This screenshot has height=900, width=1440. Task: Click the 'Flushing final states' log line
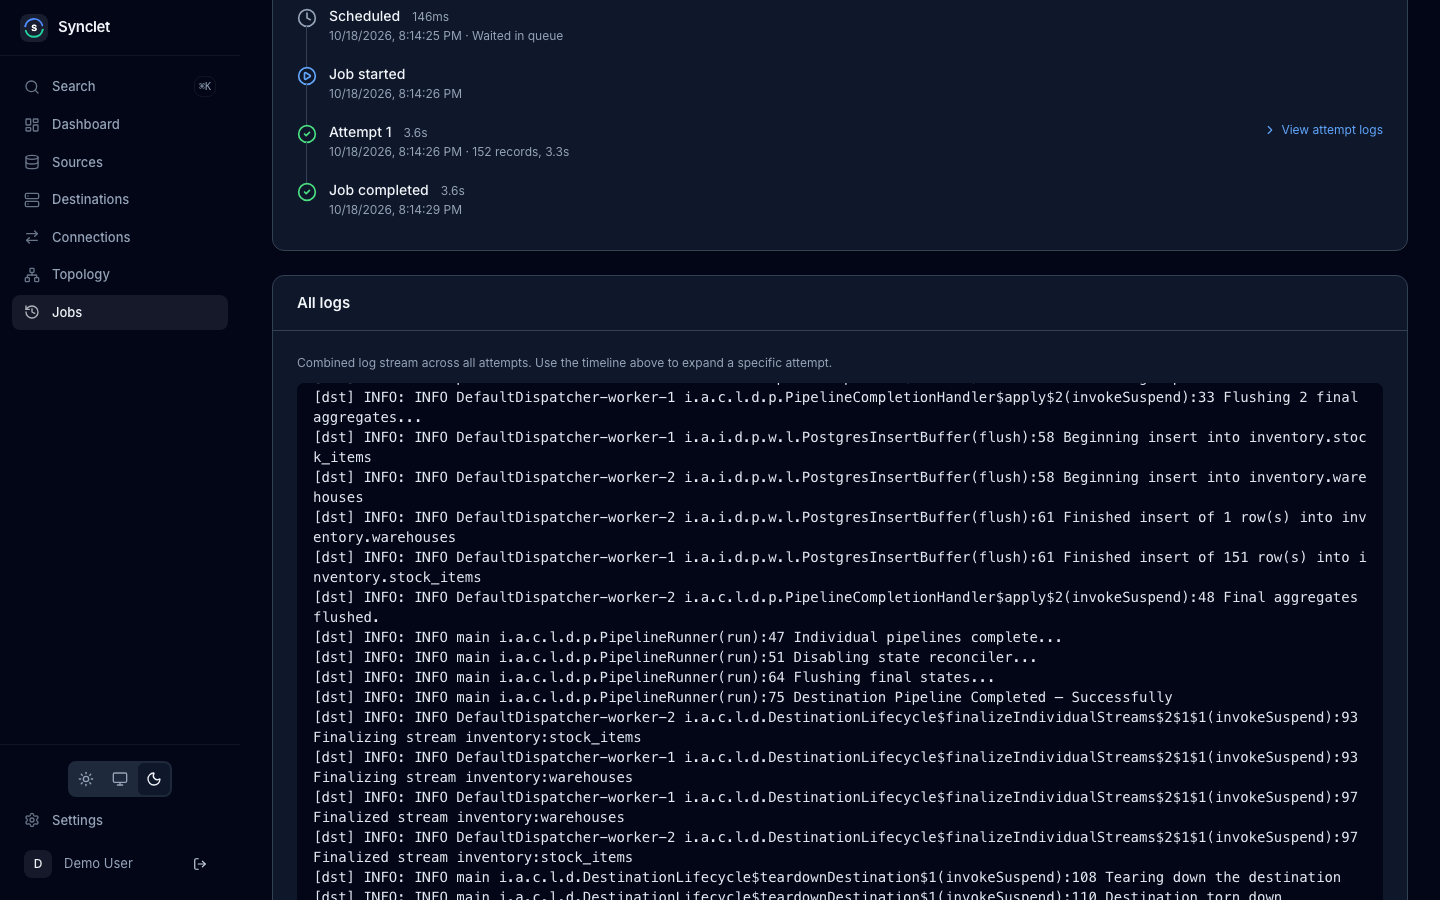(654, 677)
